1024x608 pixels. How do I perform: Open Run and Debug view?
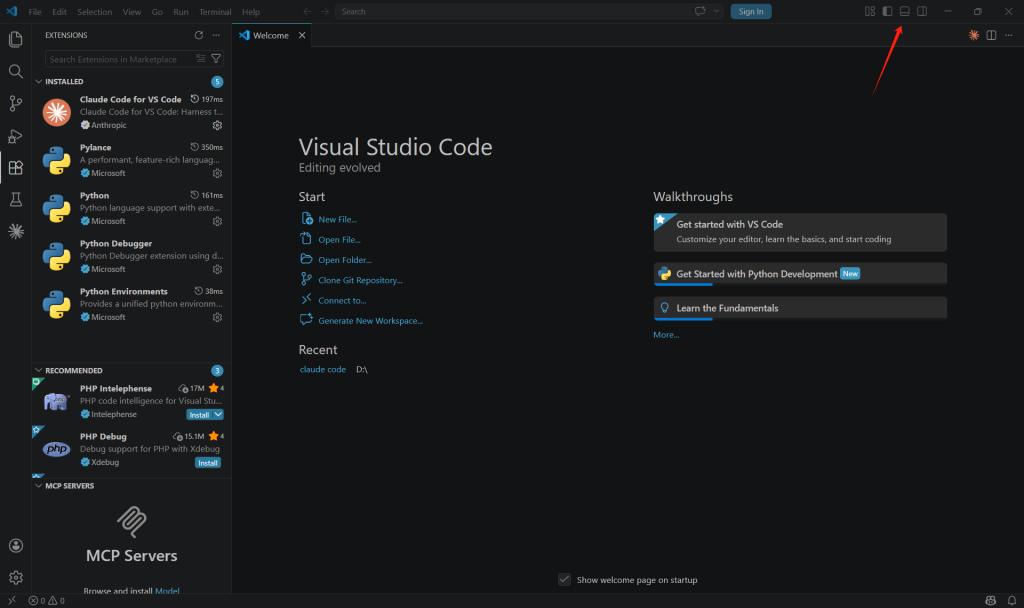point(15,136)
